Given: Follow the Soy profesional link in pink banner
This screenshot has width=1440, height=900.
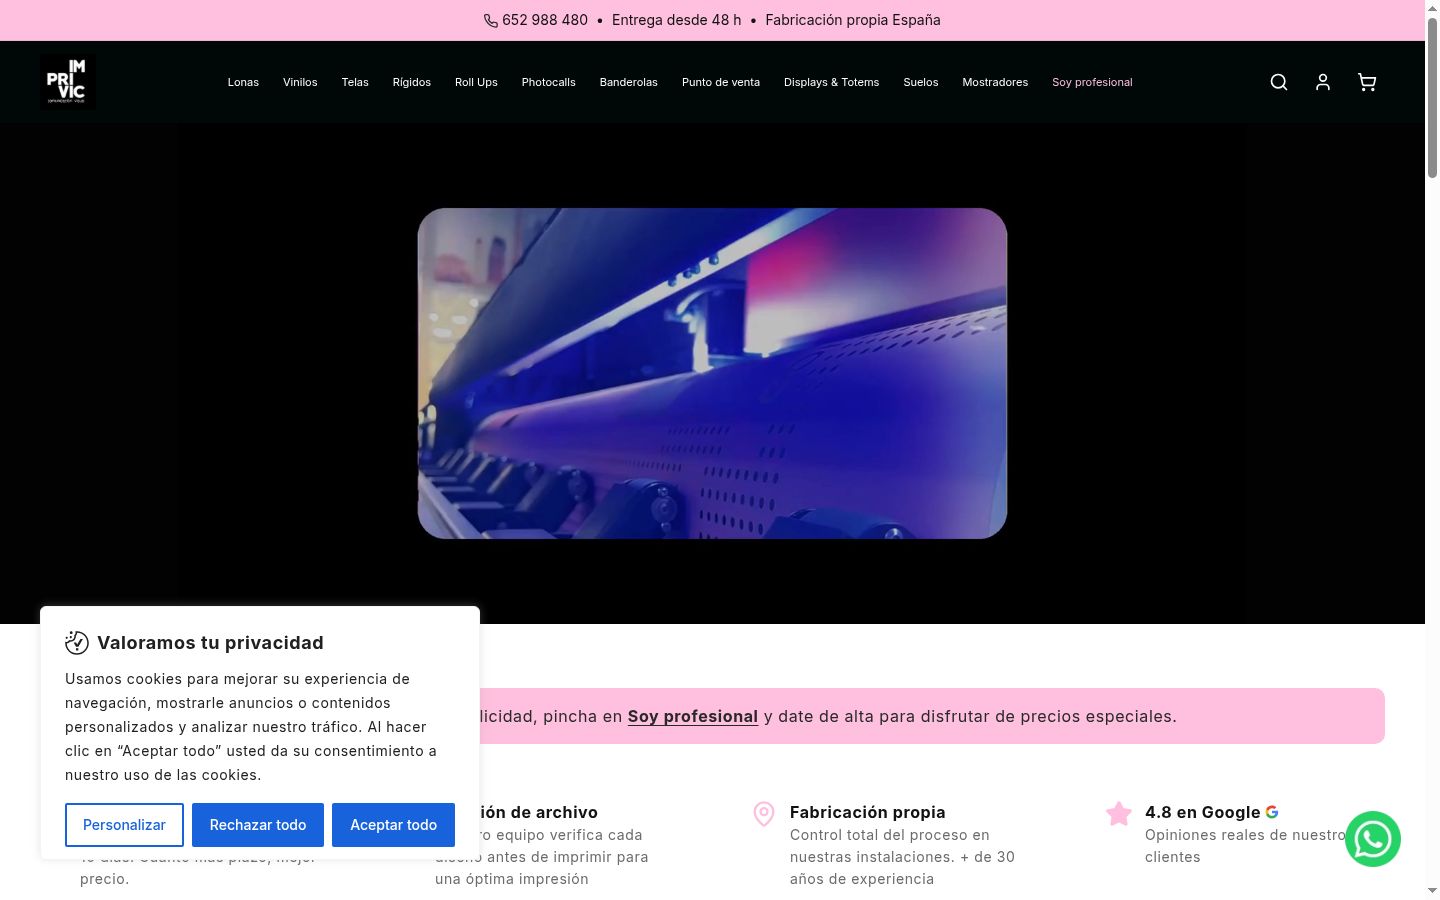Looking at the screenshot, I should [x=693, y=716].
